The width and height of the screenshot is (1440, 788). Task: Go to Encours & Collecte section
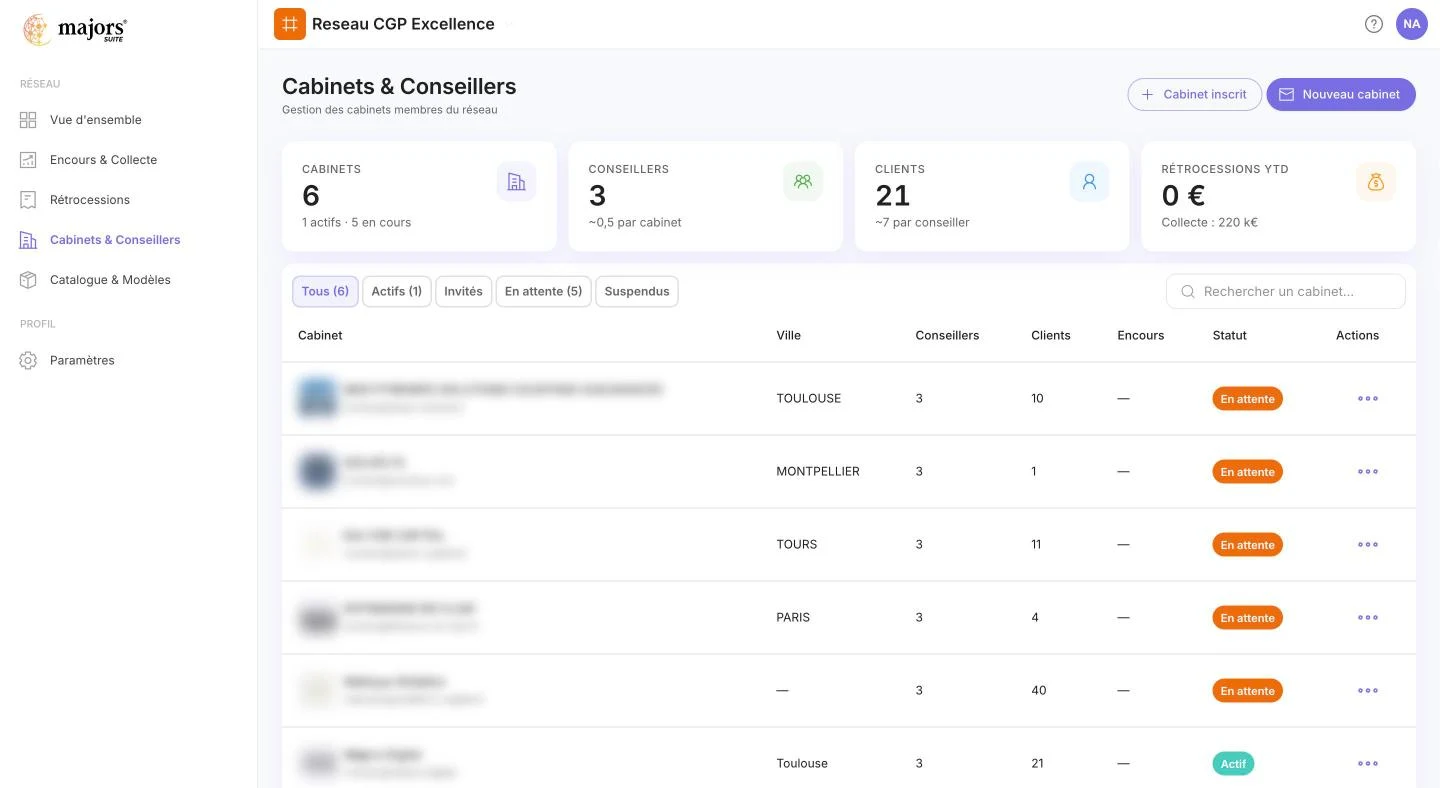[x=103, y=160]
